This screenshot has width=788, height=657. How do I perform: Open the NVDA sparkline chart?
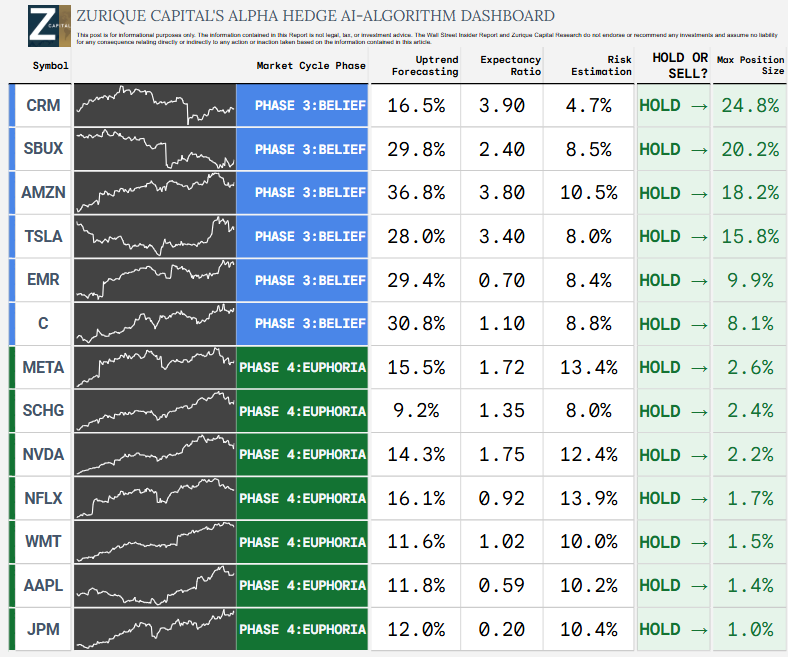click(155, 454)
